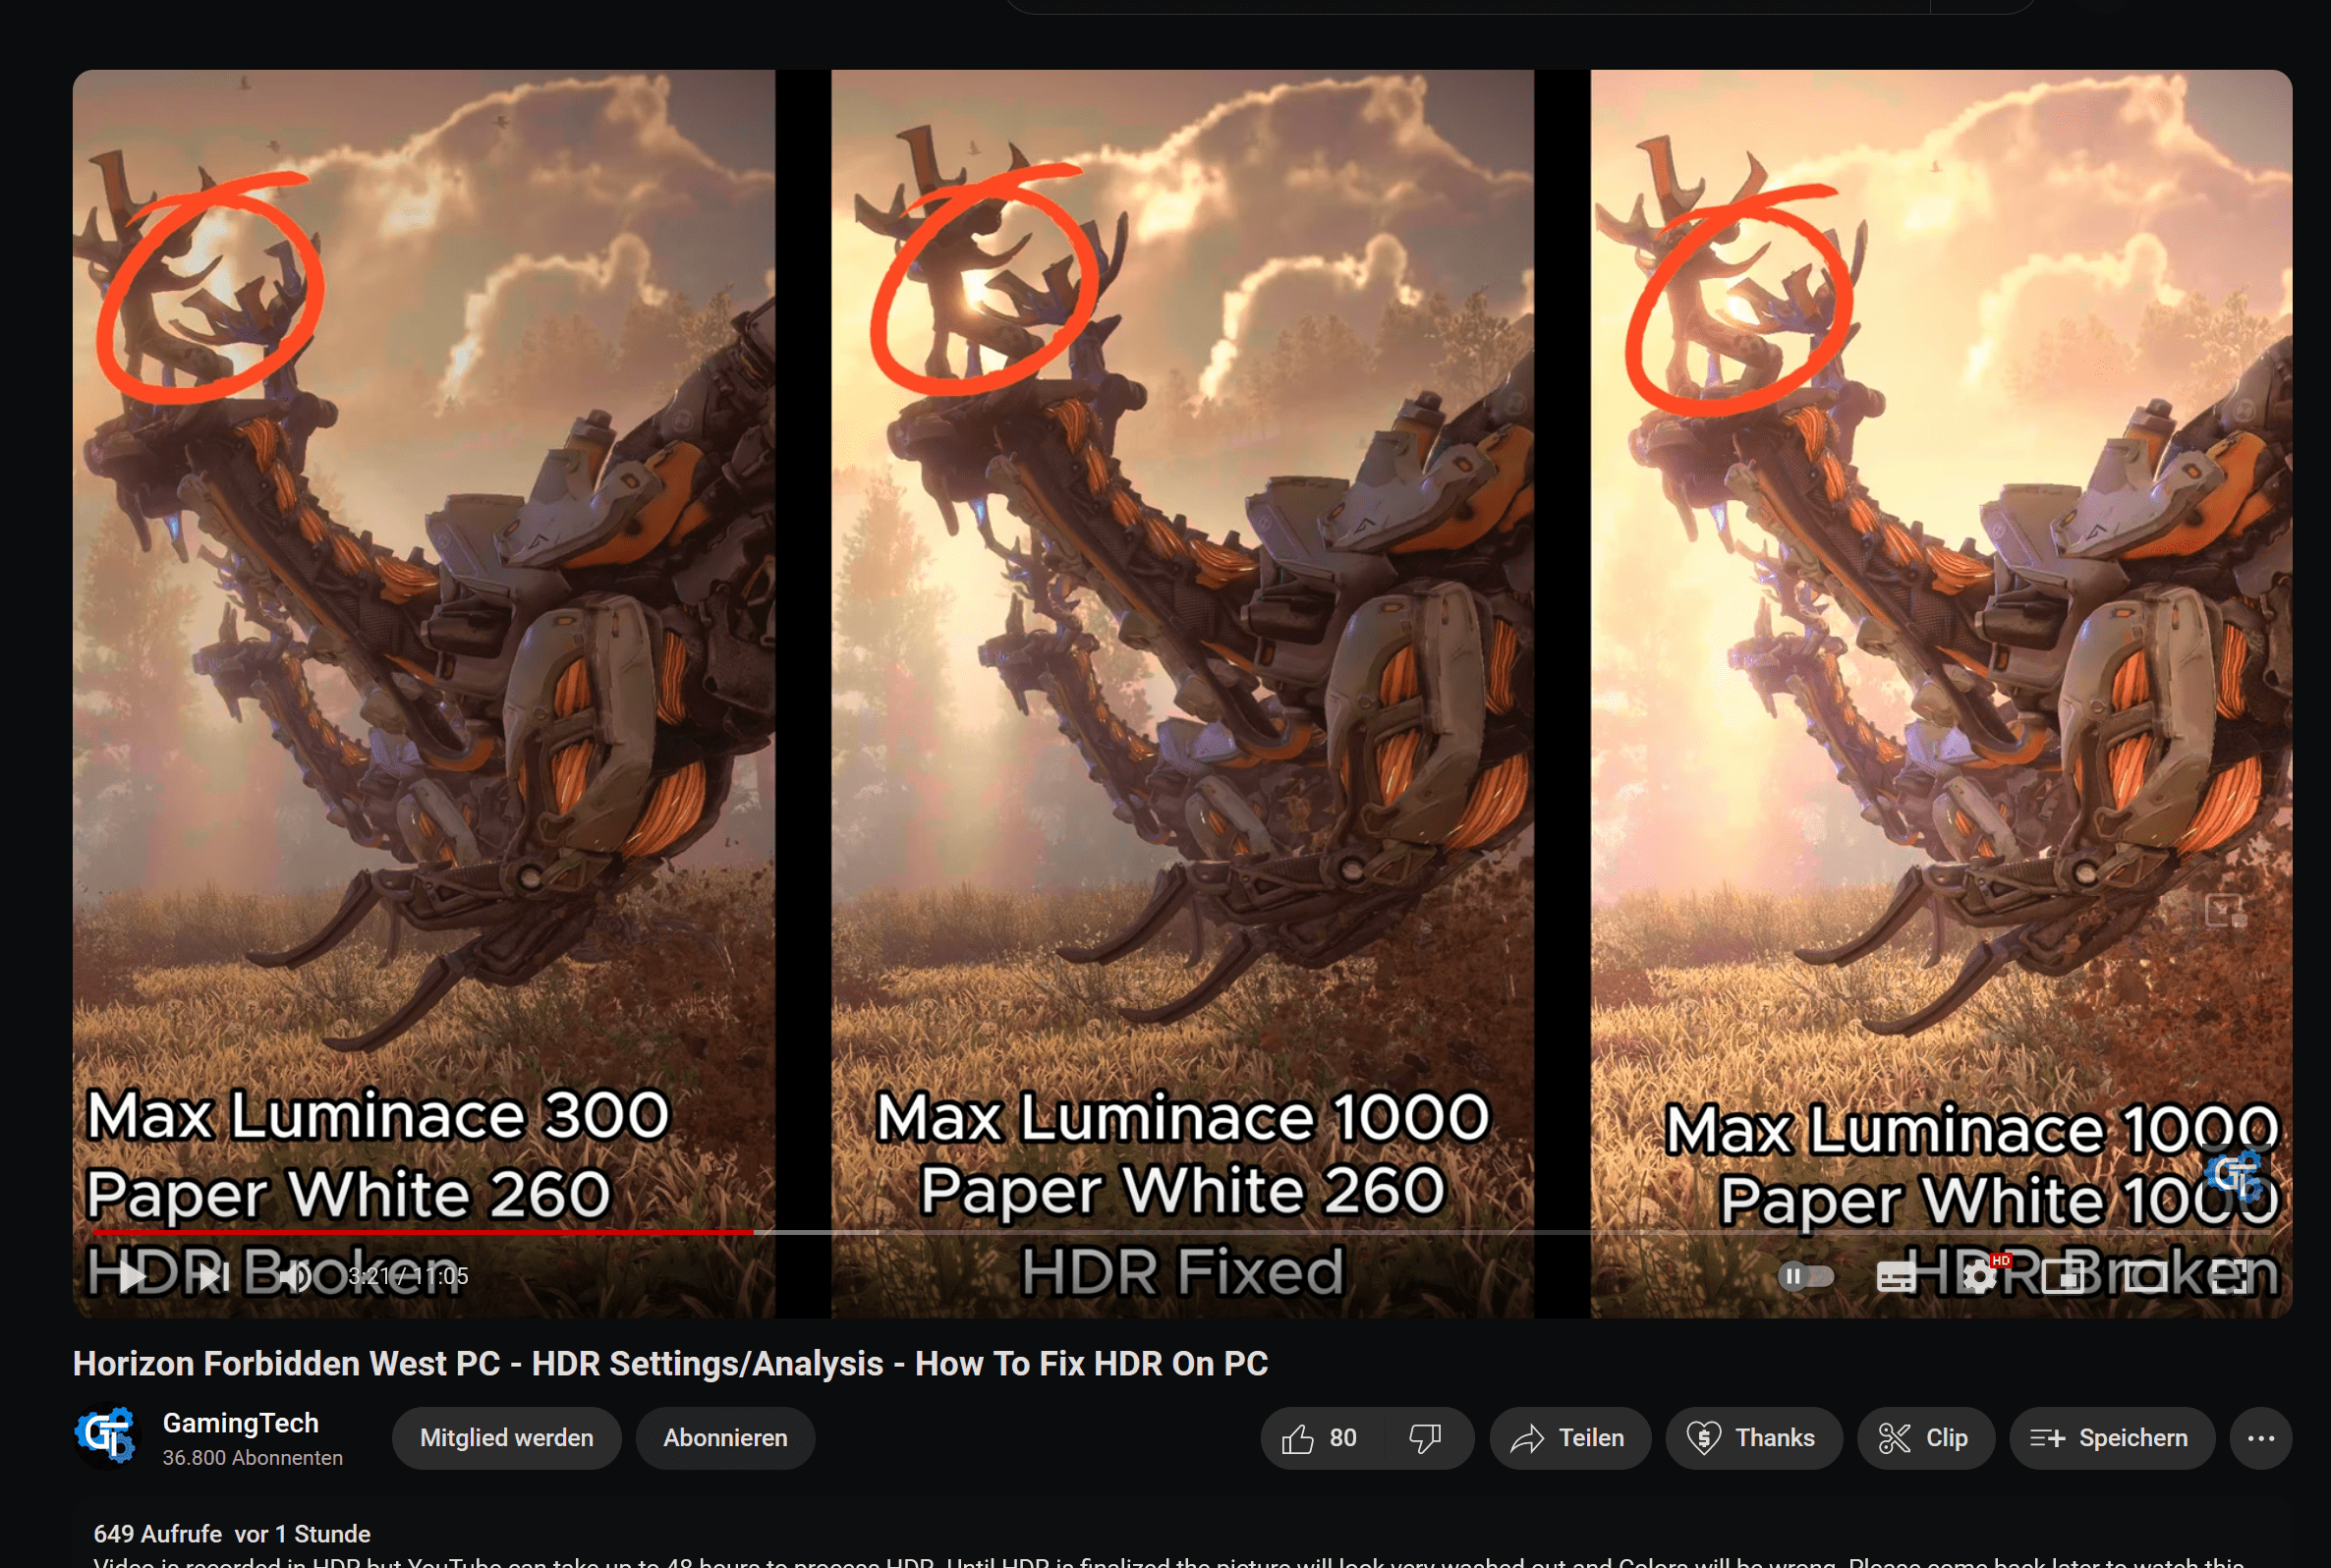Open the GamingTech channel name link

[x=241, y=1422]
